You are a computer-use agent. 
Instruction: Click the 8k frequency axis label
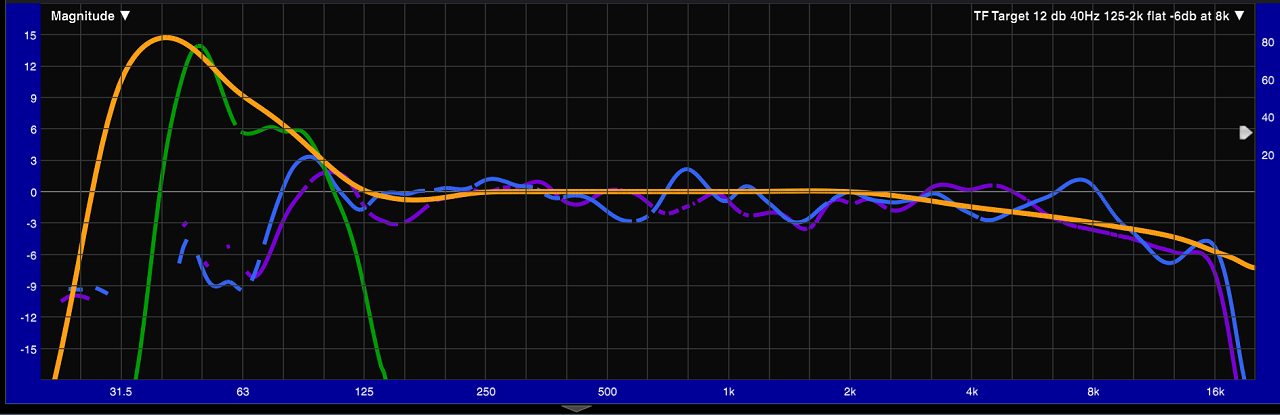pos(1093,391)
